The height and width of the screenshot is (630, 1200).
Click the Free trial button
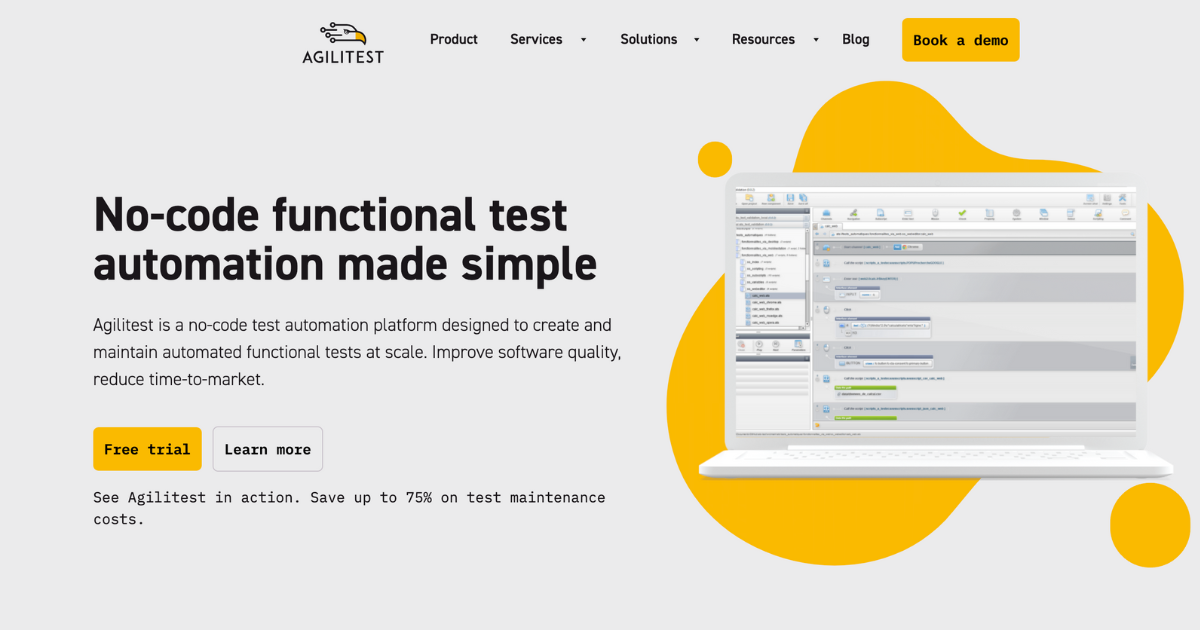(x=147, y=449)
